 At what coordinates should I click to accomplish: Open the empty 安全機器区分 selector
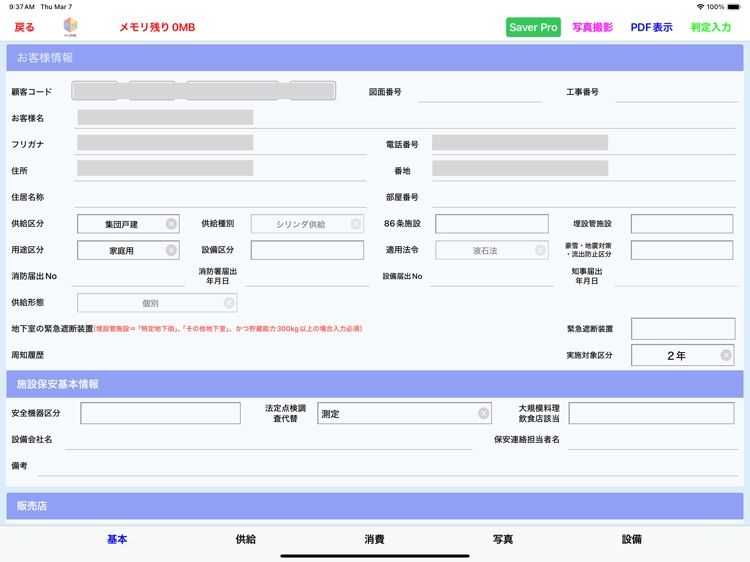pyautogui.click(x=160, y=413)
